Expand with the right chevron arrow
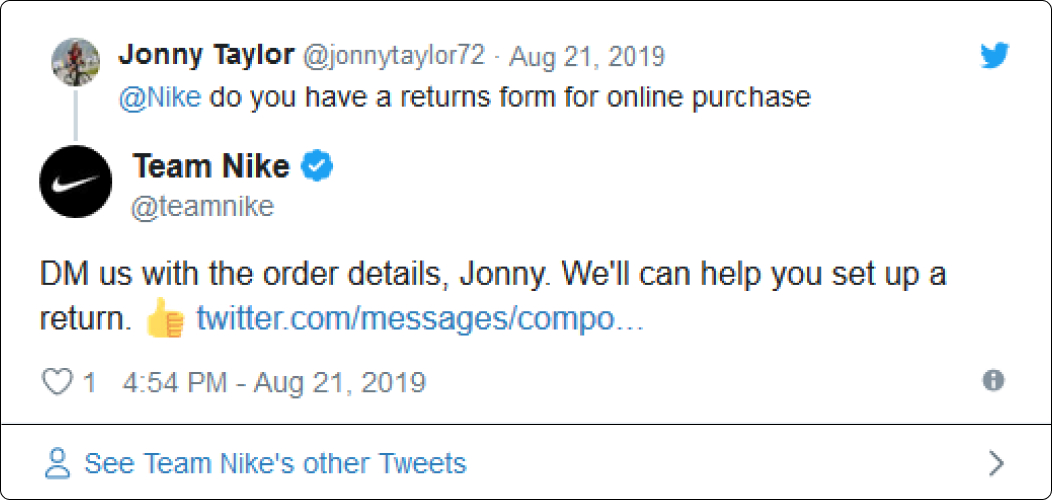 pyautogui.click(x=997, y=463)
